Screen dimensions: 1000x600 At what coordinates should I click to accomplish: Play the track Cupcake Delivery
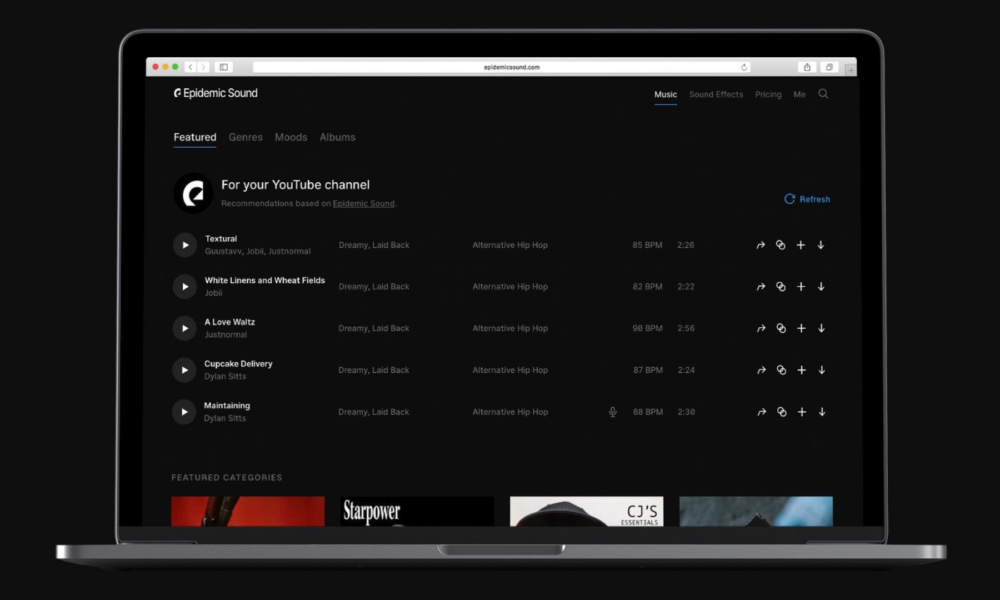184,370
